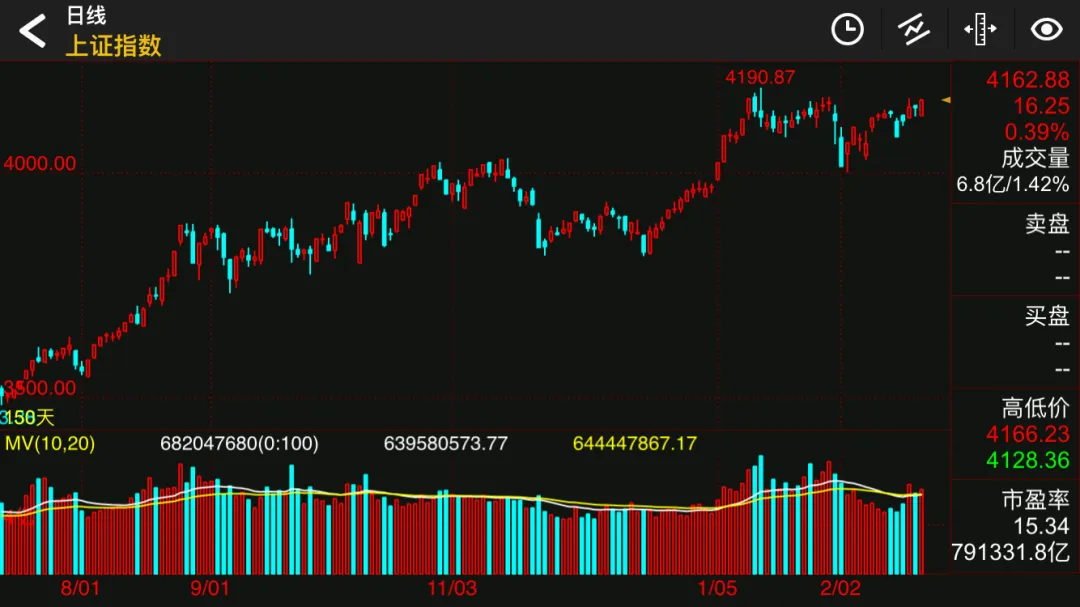Image resolution: width=1080 pixels, height=607 pixels.
Task: Tap the 150天 range label
Action: (28, 418)
